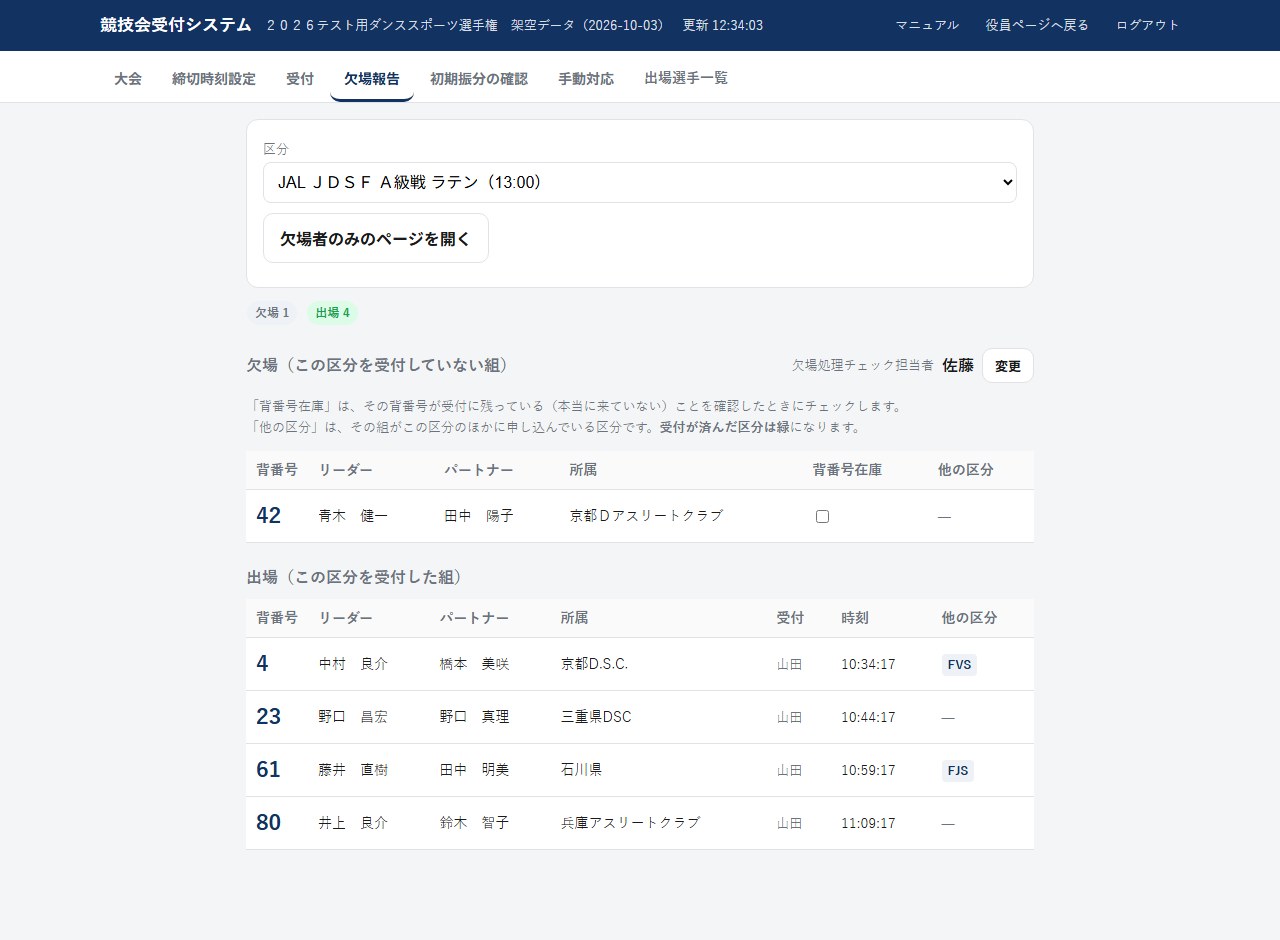Select bib number 42 in absent table
1280x940 pixels.
(x=269, y=516)
